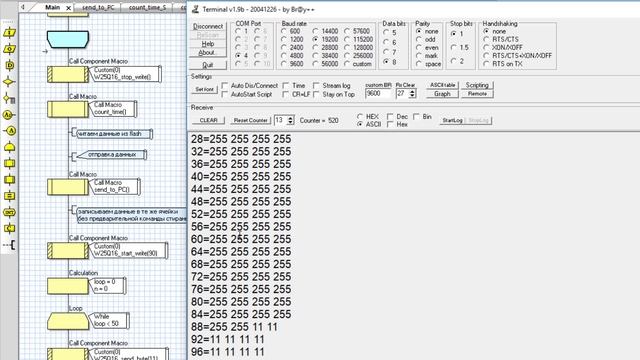Close the Main flowchart tab

69,8
